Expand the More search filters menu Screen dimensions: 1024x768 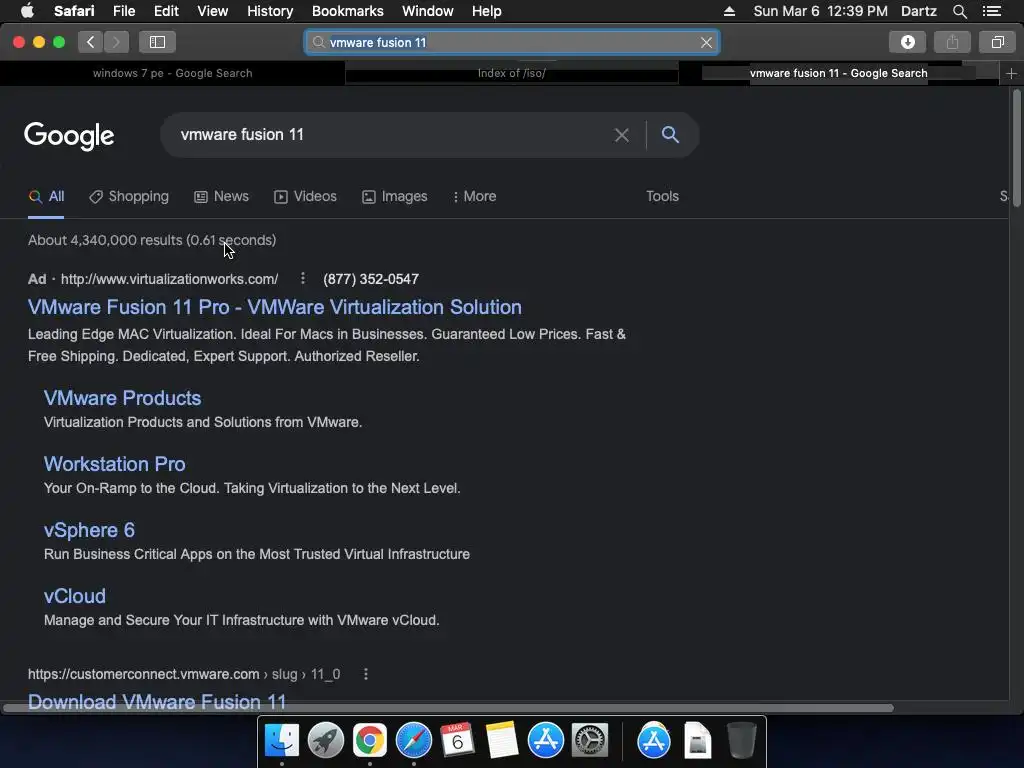[475, 197]
